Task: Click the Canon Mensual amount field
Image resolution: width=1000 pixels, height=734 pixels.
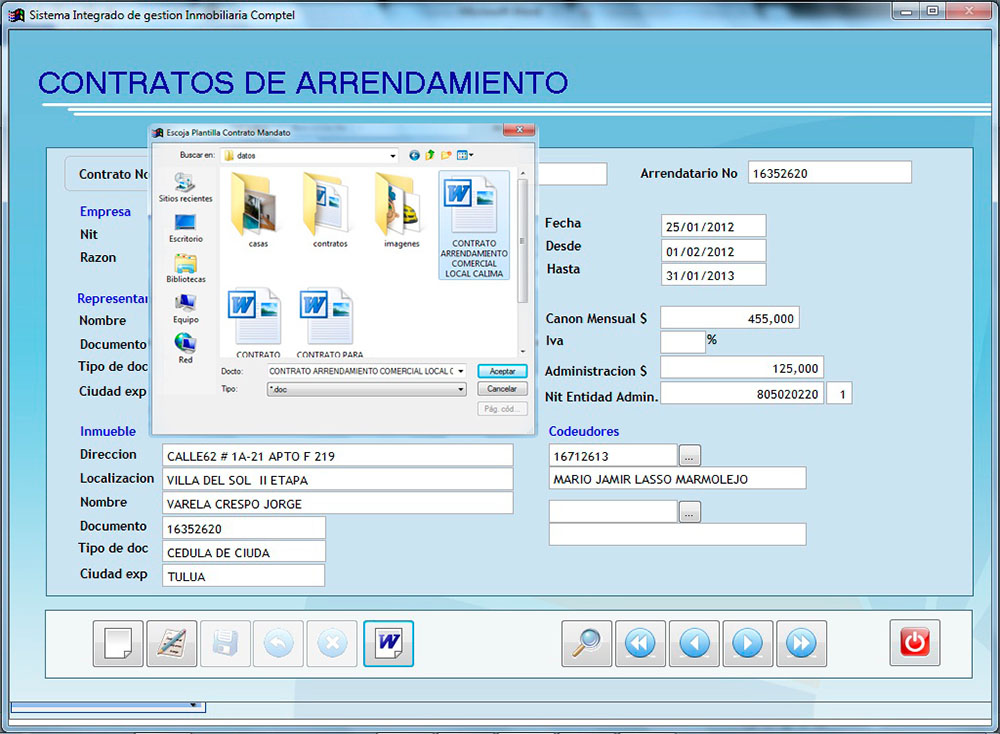Action: [x=729, y=318]
